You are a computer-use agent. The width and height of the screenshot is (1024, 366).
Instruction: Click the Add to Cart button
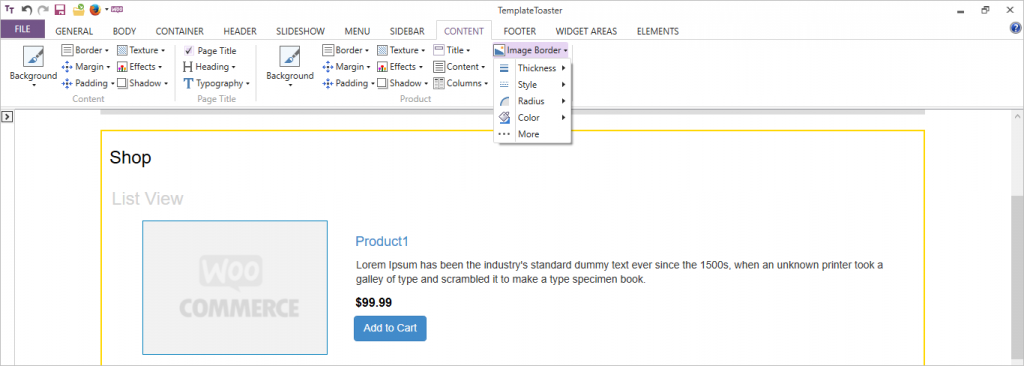390,328
